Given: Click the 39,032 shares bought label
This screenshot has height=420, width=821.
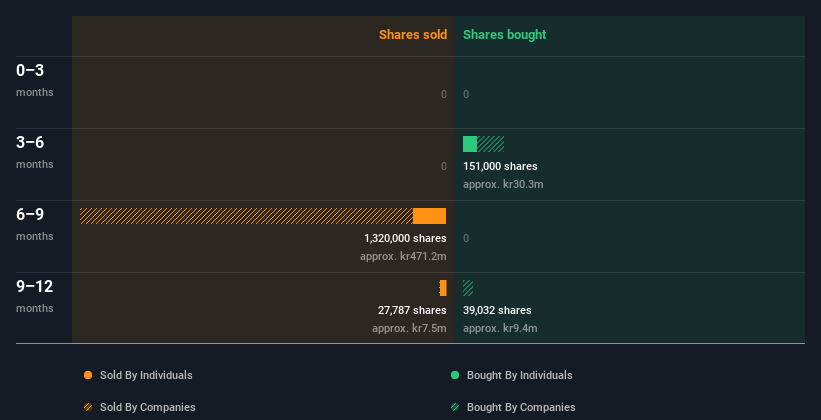Looking at the screenshot, I should pyautogui.click(x=497, y=310).
